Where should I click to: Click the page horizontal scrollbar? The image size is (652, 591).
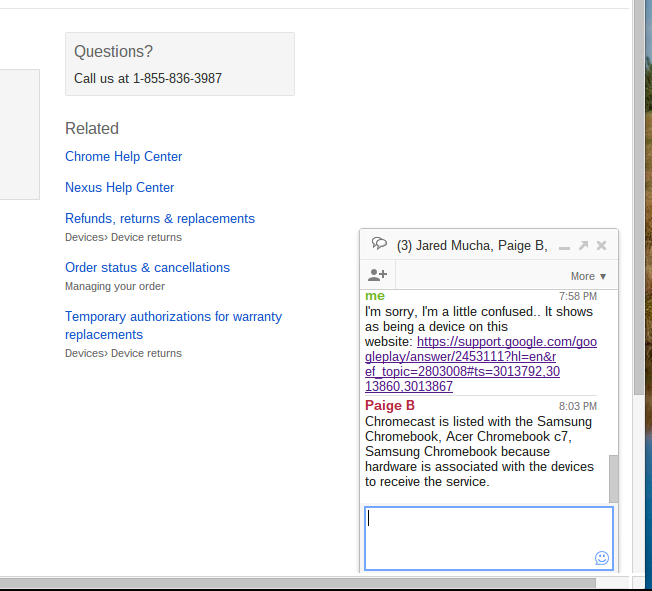pyautogui.click(x=300, y=583)
